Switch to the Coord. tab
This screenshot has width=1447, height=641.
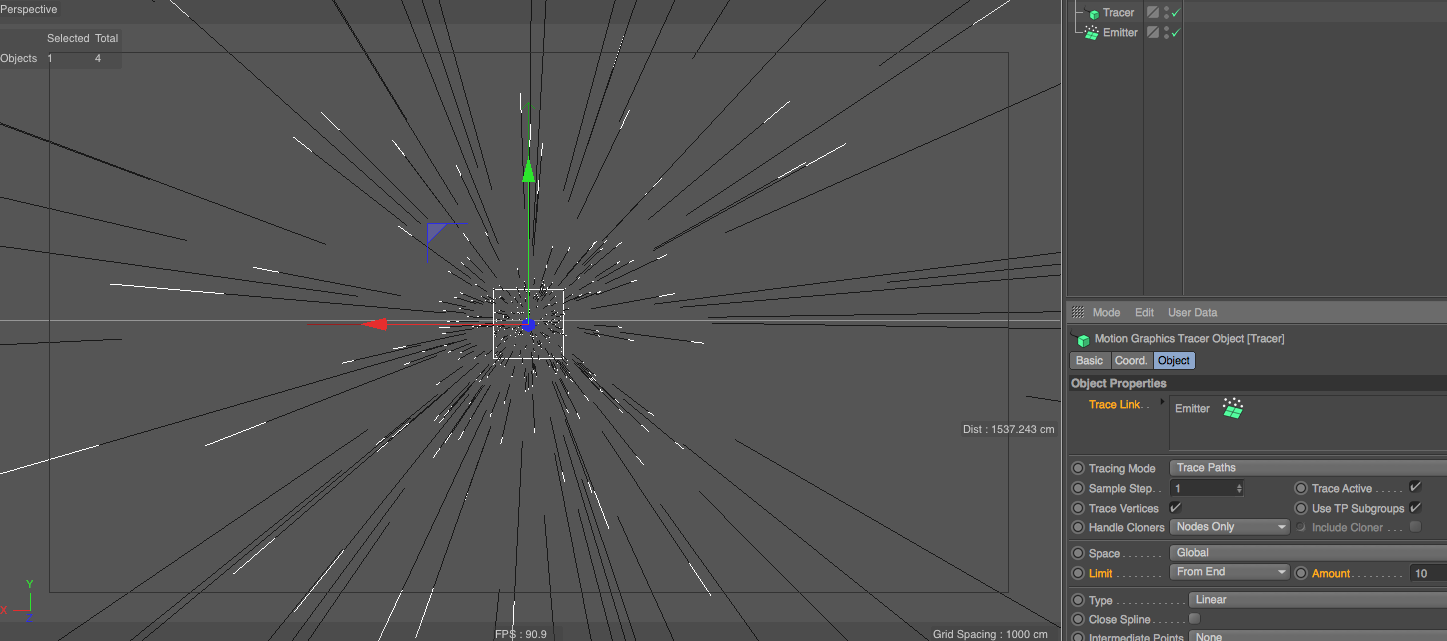pyautogui.click(x=1131, y=360)
